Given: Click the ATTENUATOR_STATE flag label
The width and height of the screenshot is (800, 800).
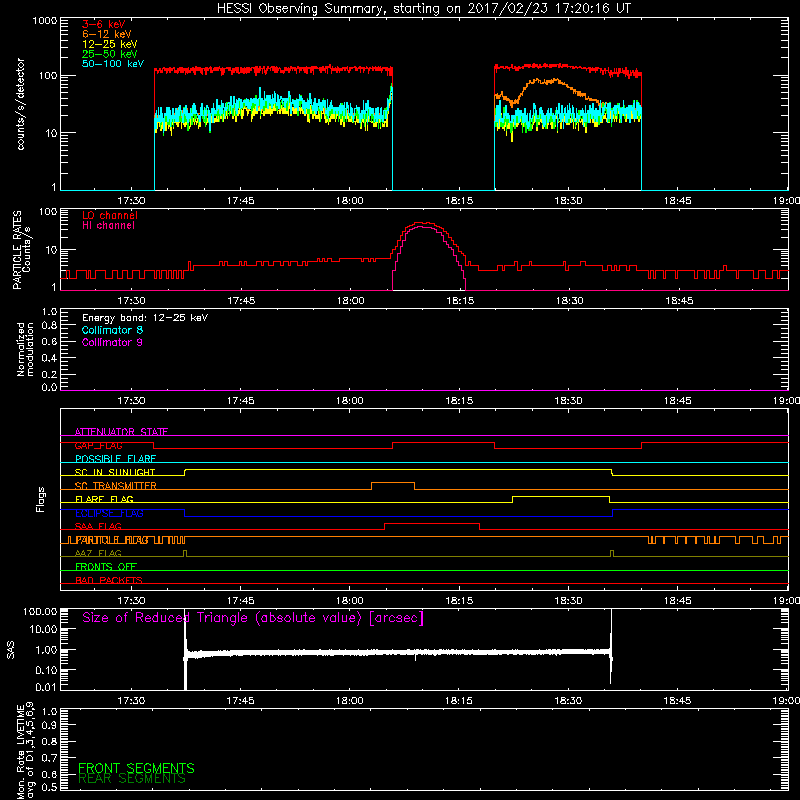Looking at the screenshot, I should [x=121, y=432].
